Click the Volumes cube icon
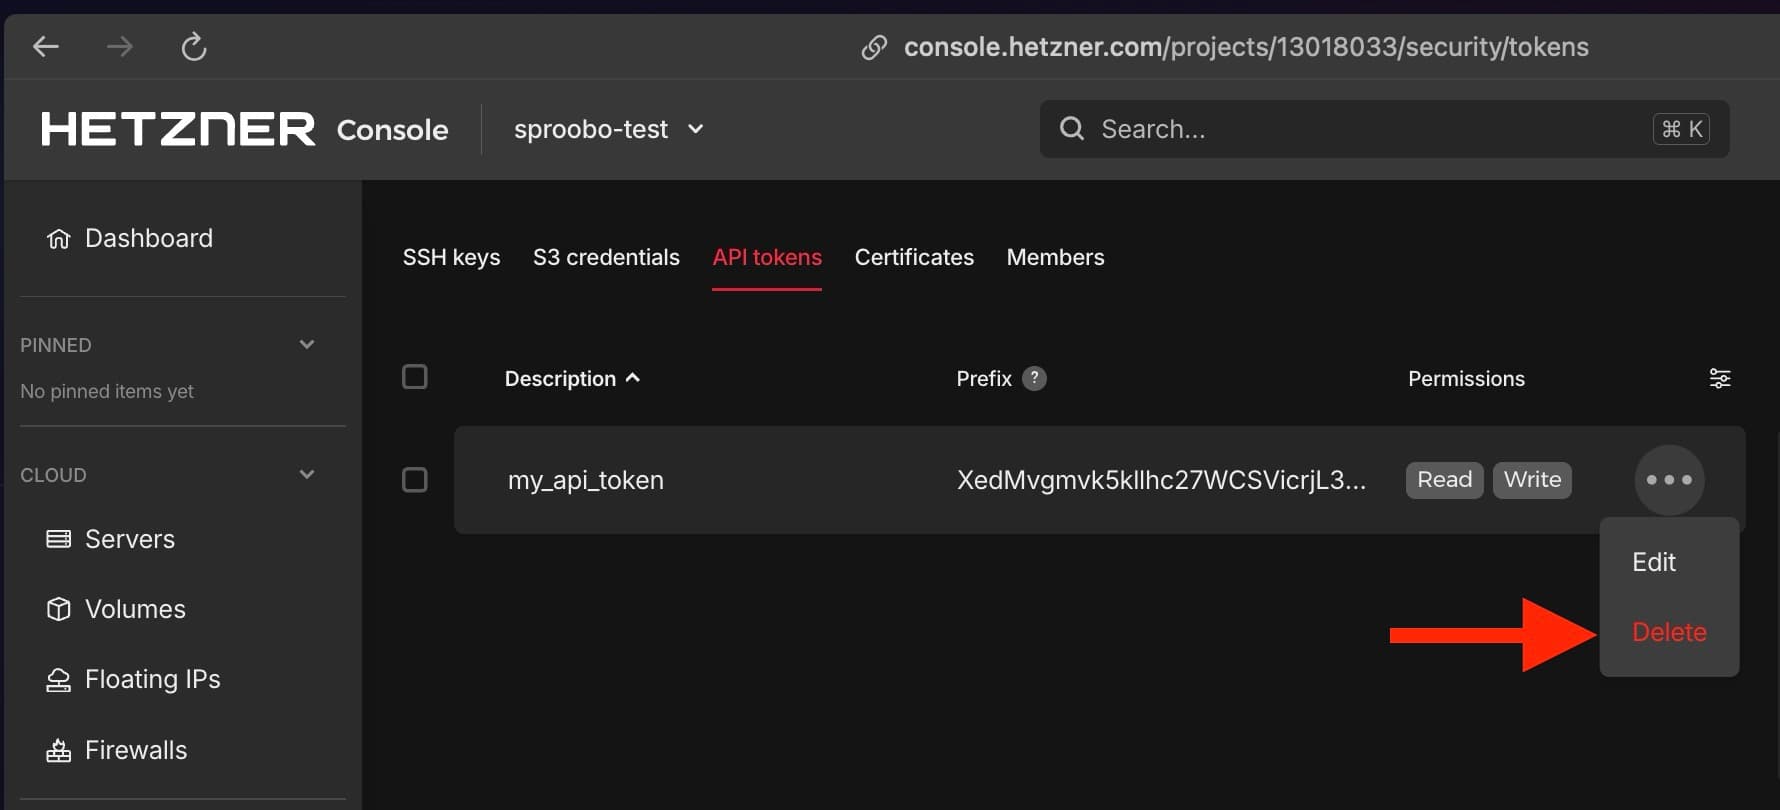This screenshot has height=810, width=1780. (59, 609)
